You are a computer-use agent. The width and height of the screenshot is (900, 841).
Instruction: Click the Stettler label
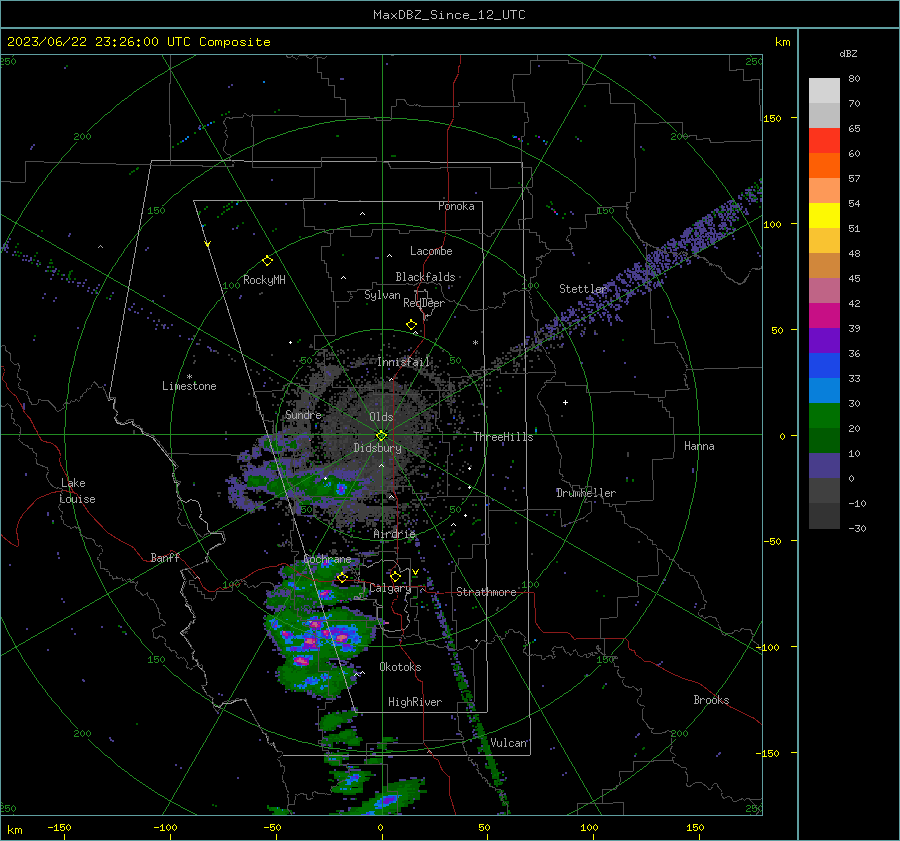pos(583,289)
